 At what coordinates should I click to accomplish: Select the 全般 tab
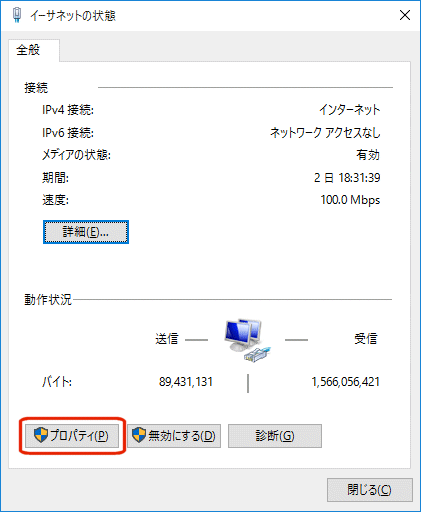click(28, 50)
